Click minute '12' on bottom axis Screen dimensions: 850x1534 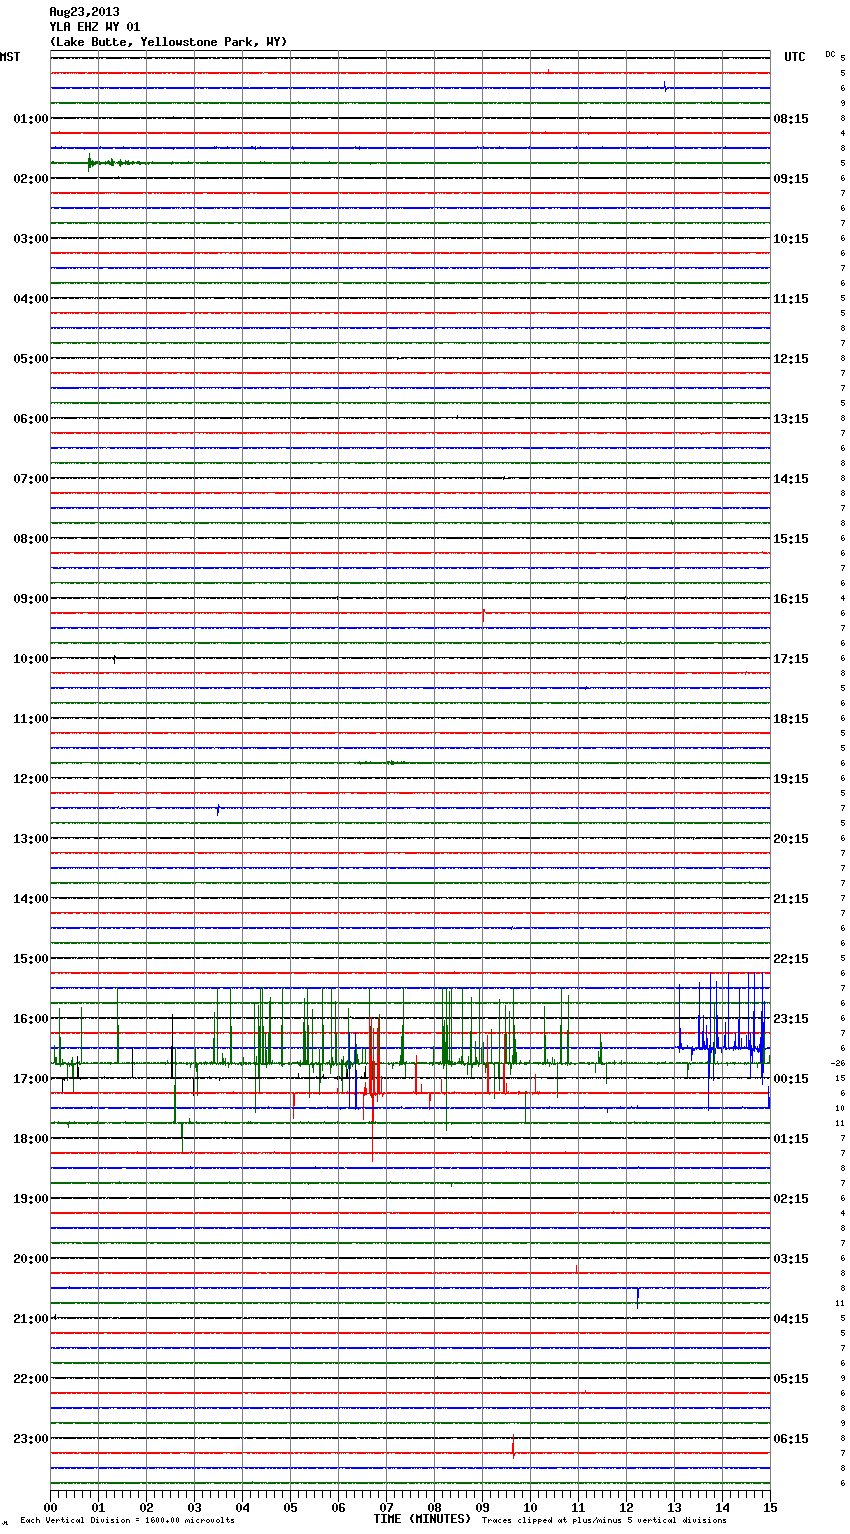626,1507
